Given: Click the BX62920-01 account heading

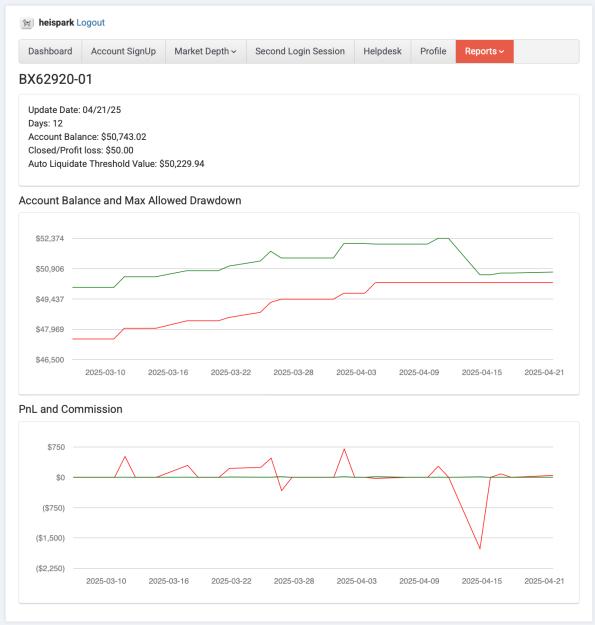Looking at the screenshot, I should pyautogui.click(x=55, y=79).
